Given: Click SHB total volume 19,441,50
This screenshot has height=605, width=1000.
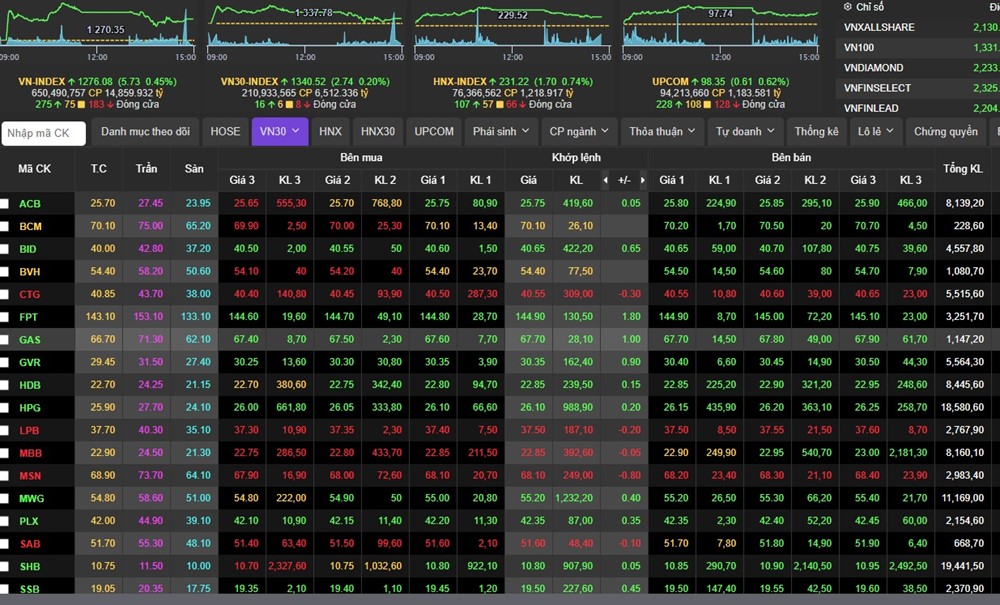Looking at the screenshot, I should [x=962, y=566].
